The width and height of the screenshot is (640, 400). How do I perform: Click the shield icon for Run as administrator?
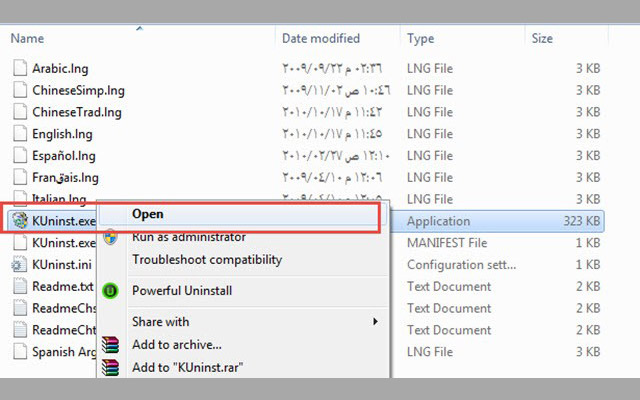point(111,237)
